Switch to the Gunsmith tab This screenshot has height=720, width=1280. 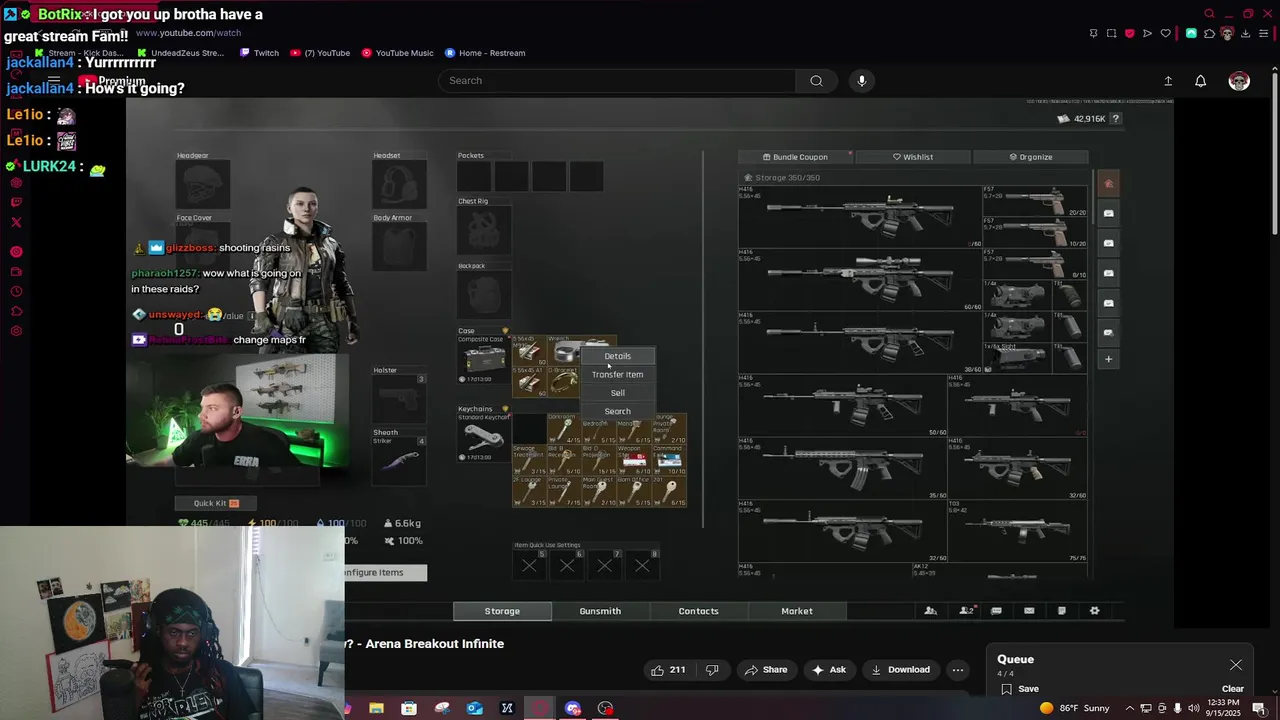600,611
